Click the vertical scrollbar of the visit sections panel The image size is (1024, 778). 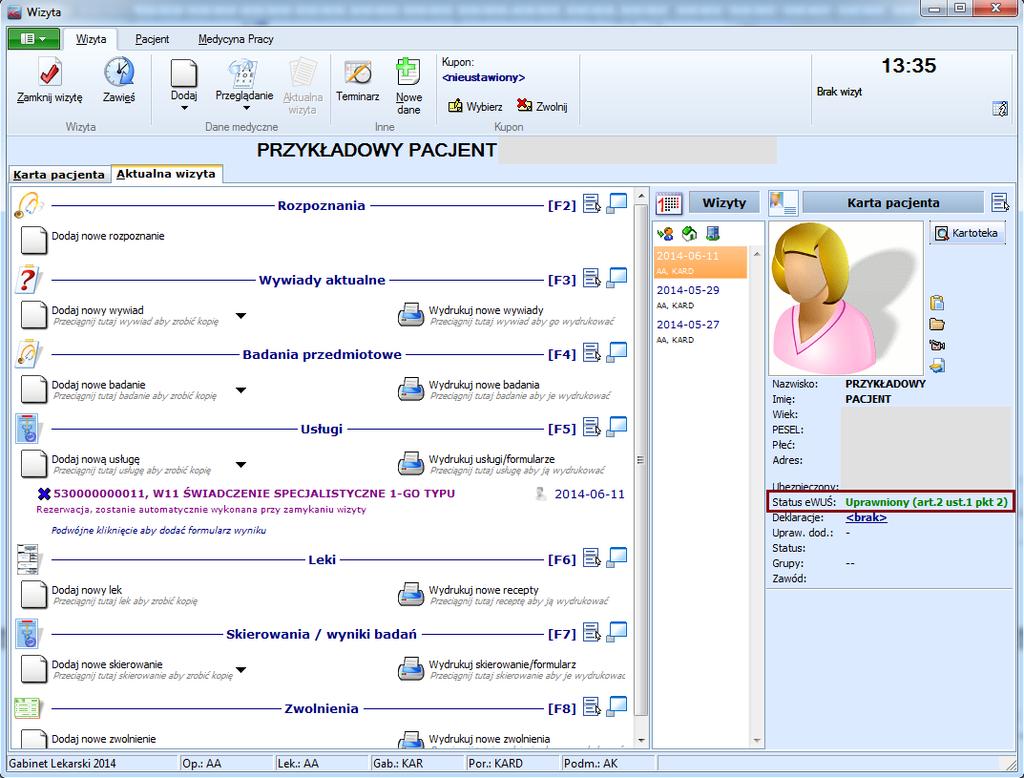pos(641,459)
